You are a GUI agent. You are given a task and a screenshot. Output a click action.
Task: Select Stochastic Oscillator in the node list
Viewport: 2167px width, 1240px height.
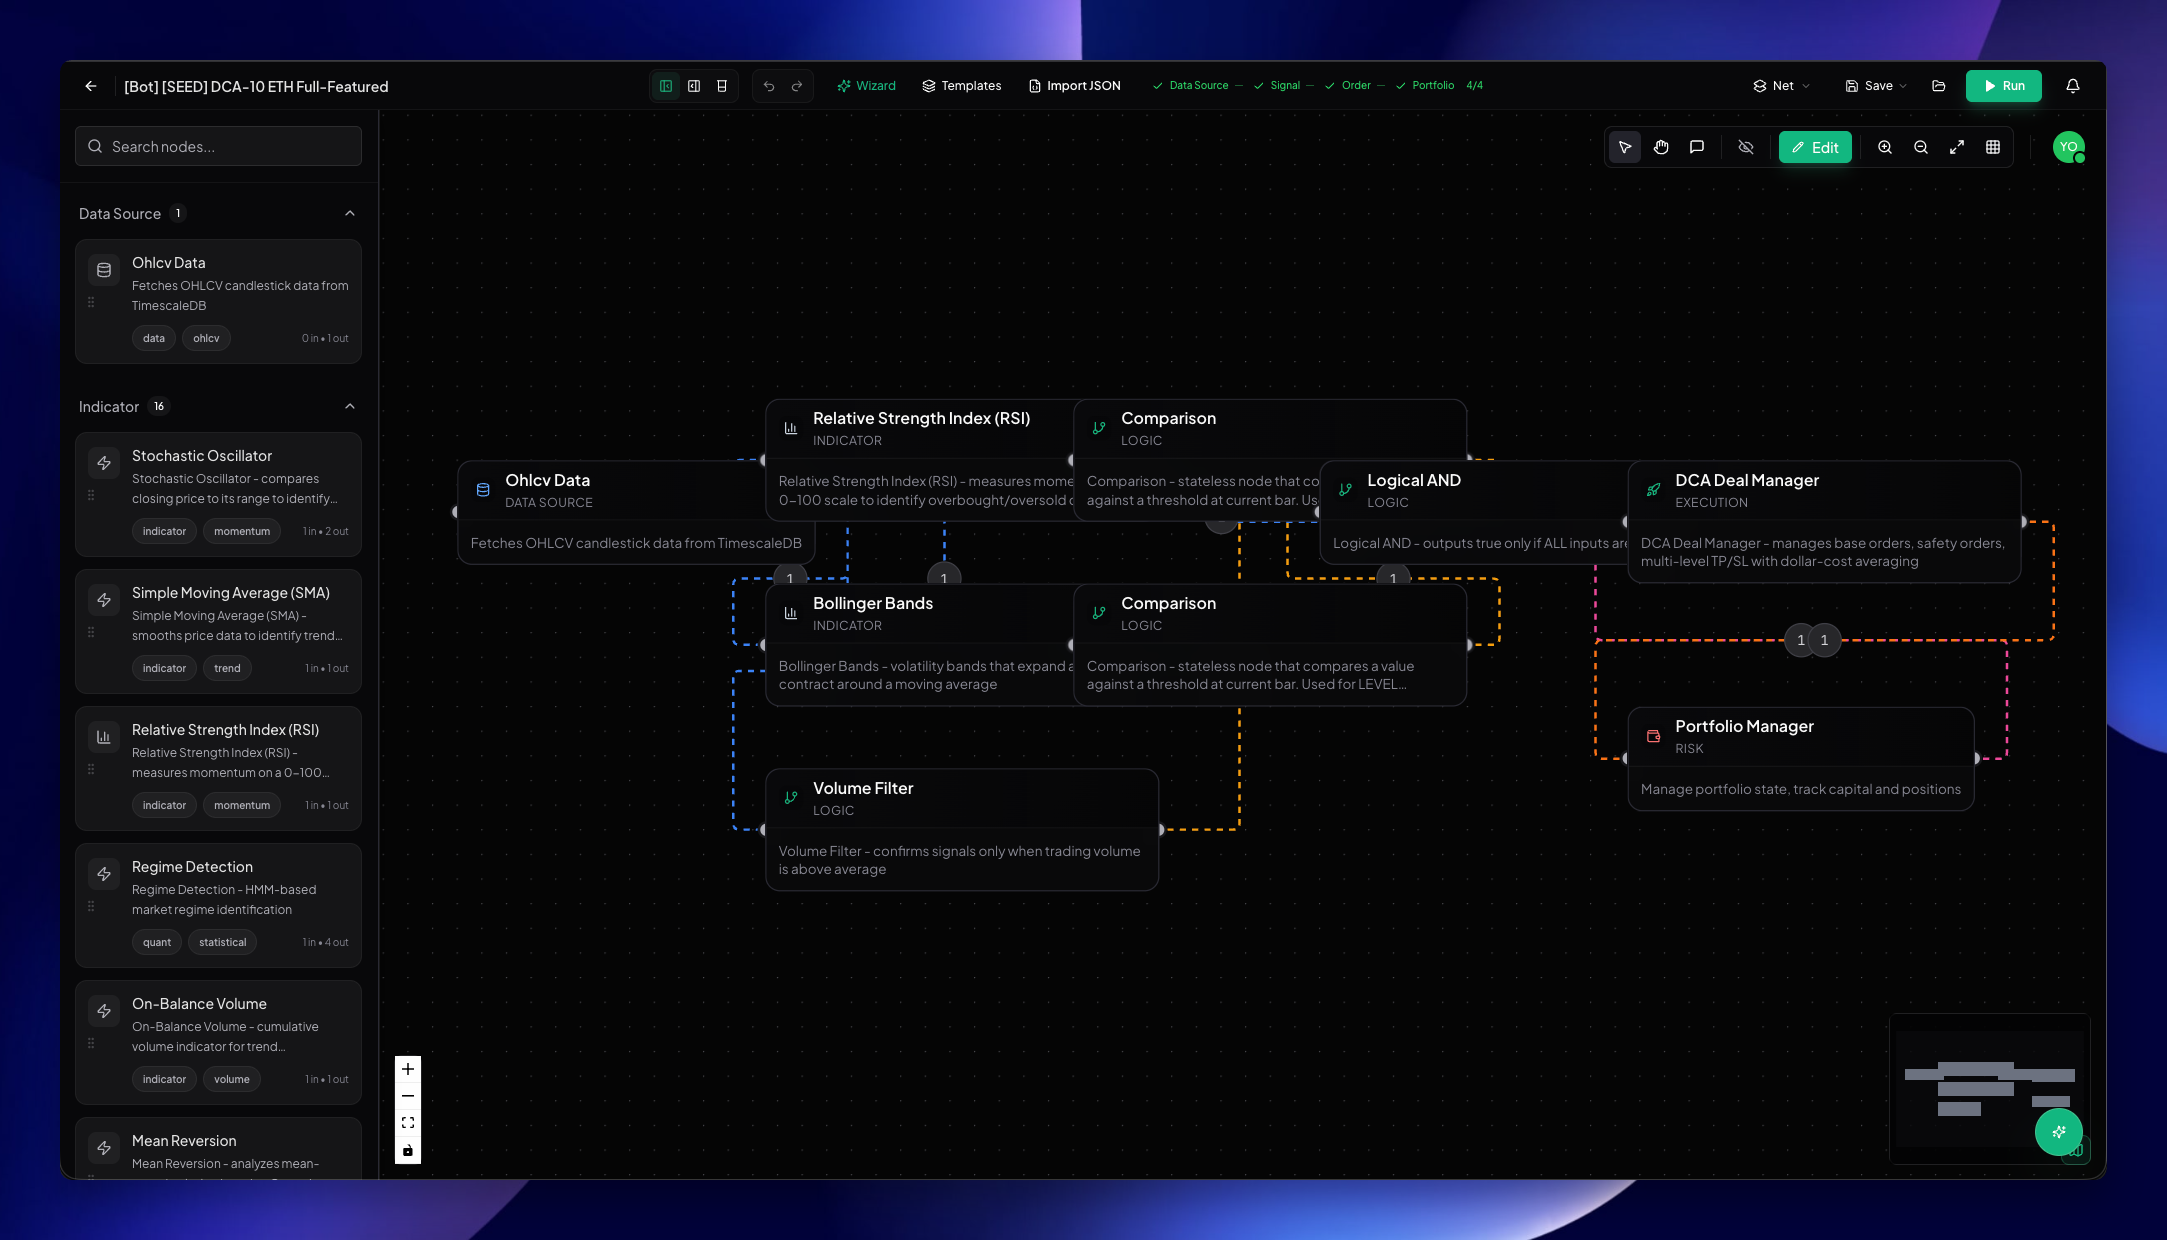pos(218,494)
